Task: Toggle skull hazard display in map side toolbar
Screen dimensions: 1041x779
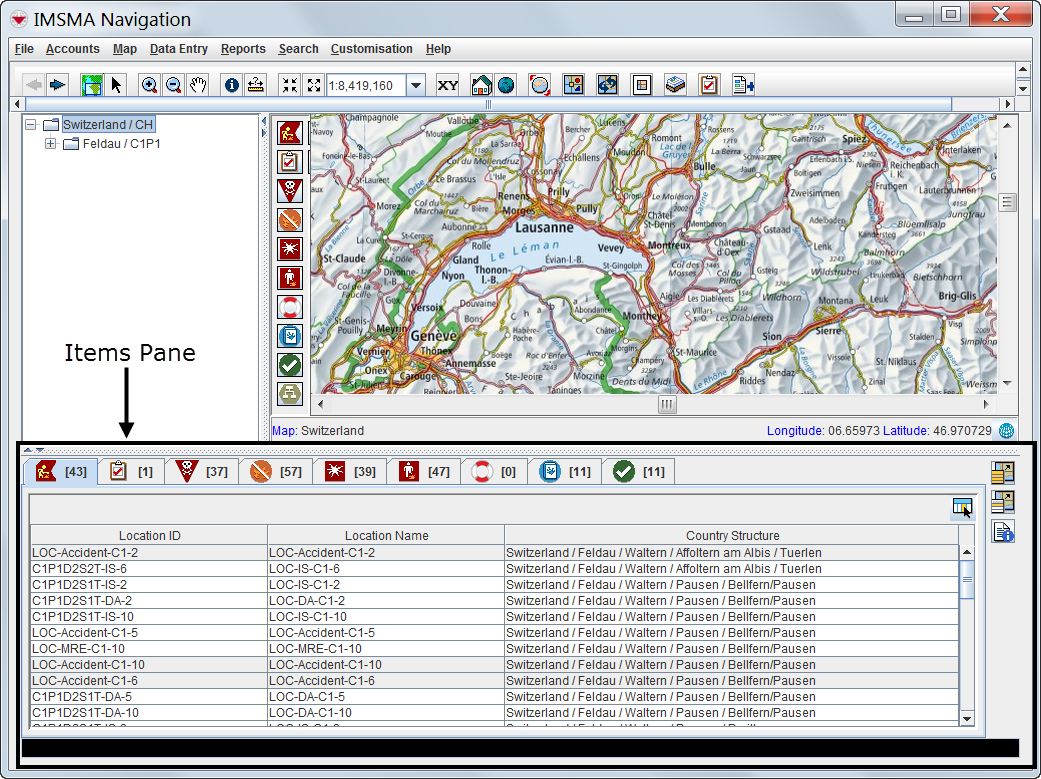Action: (289, 190)
